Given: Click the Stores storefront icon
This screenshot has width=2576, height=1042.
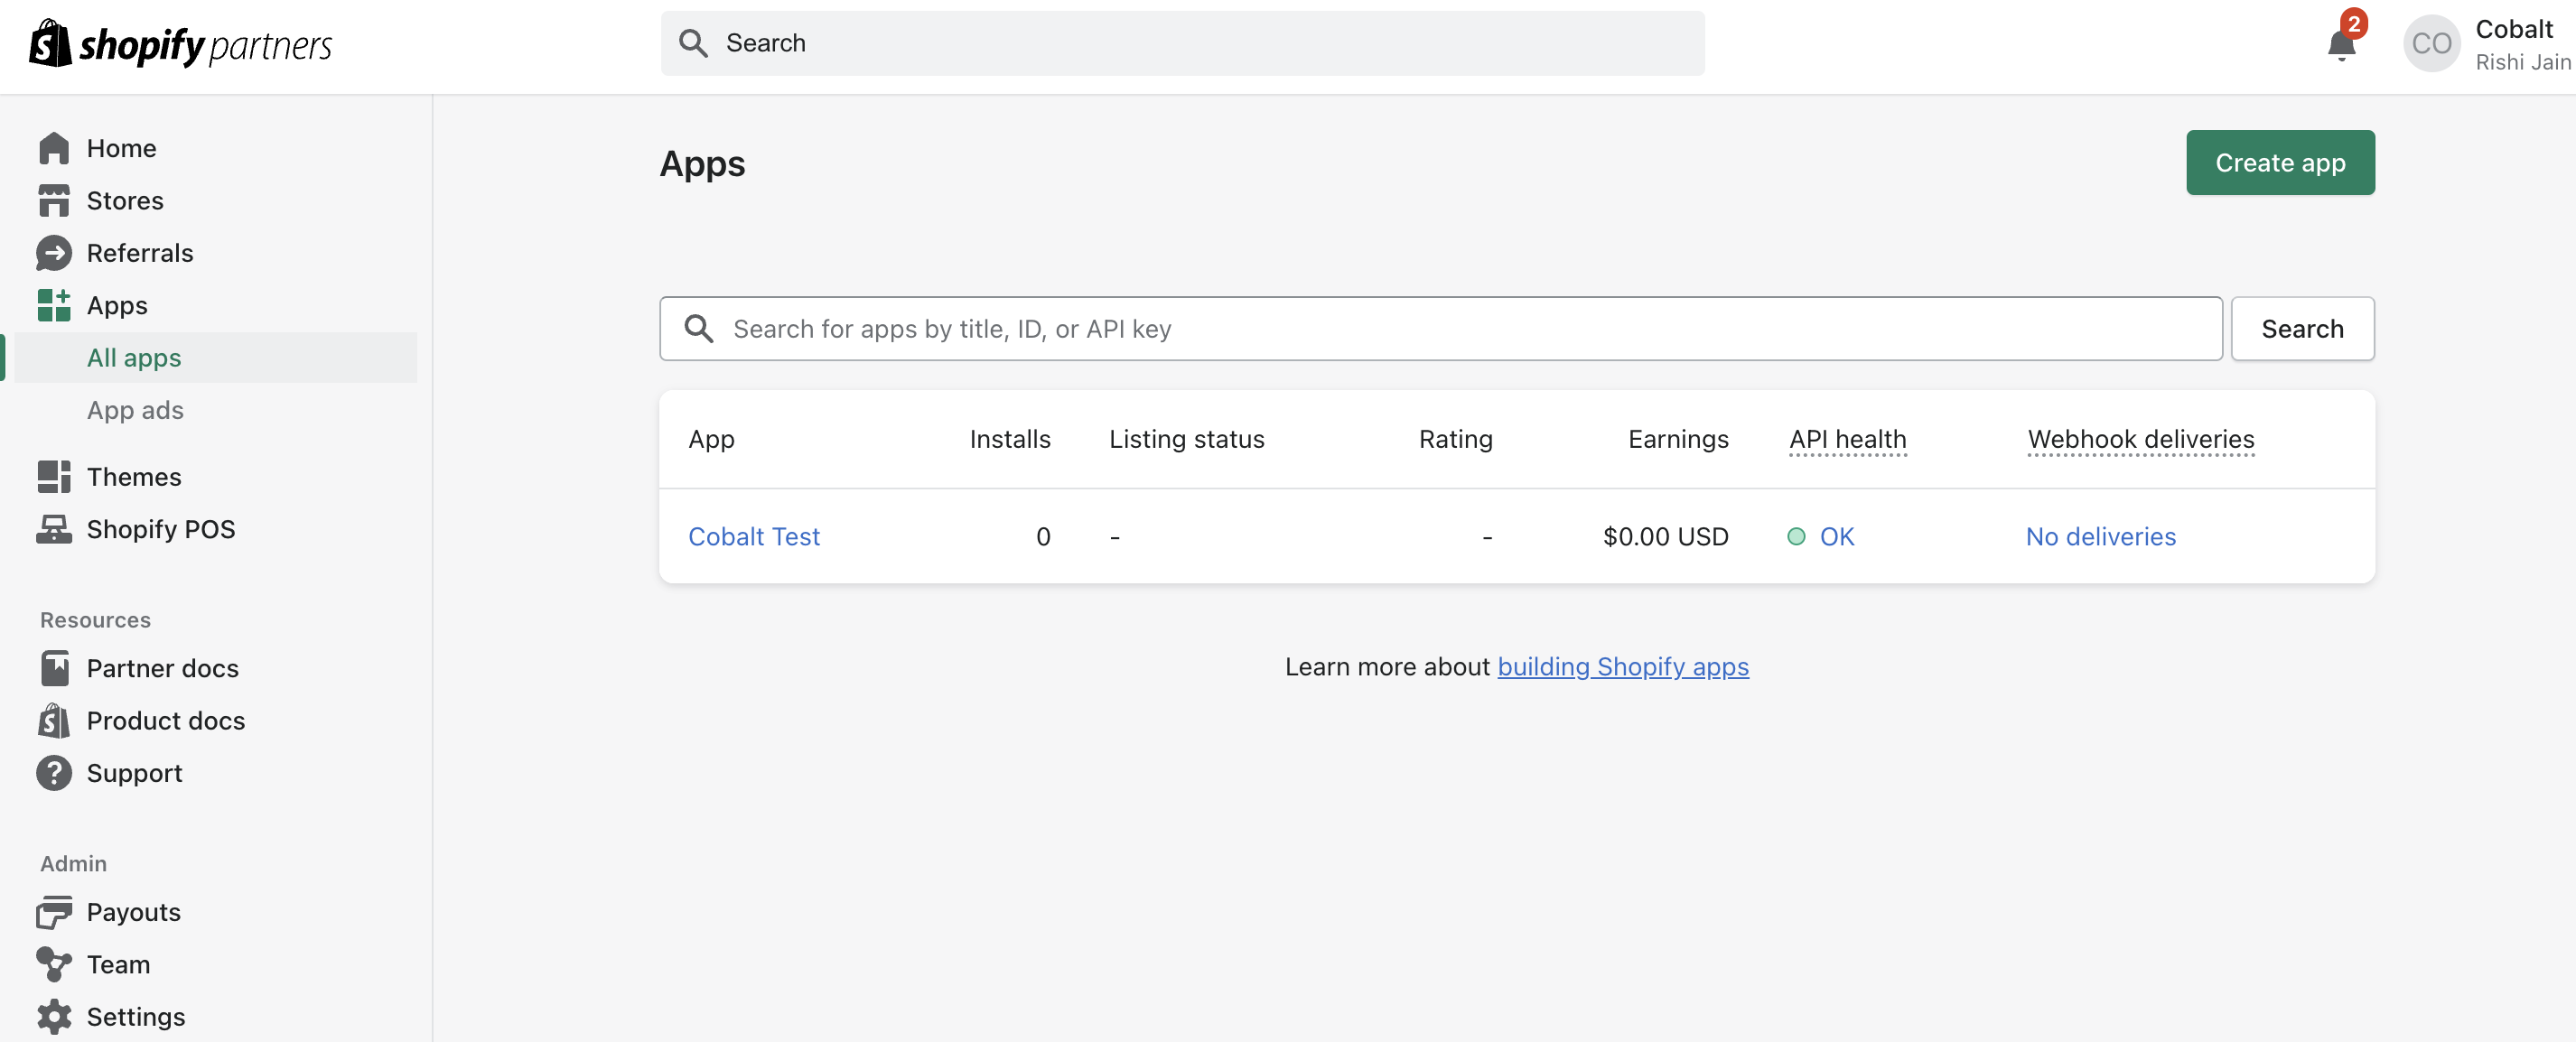Looking at the screenshot, I should tap(54, 200).
